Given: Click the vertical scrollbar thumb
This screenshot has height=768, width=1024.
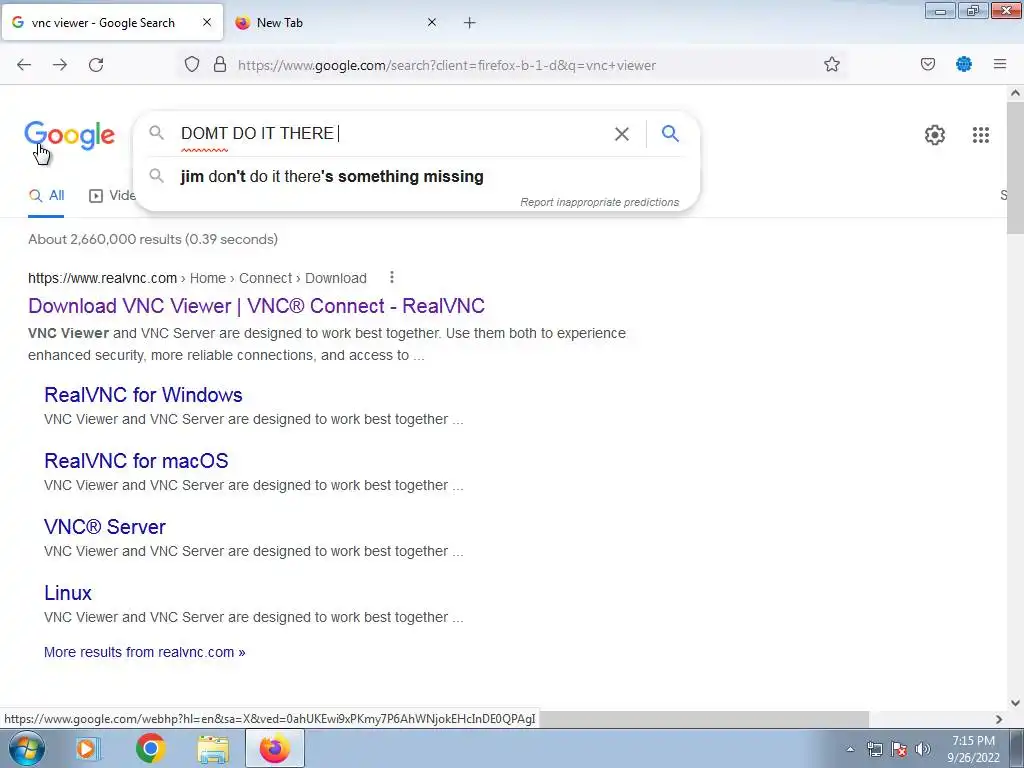Looking at the screenshot, I should [1015, 167].
